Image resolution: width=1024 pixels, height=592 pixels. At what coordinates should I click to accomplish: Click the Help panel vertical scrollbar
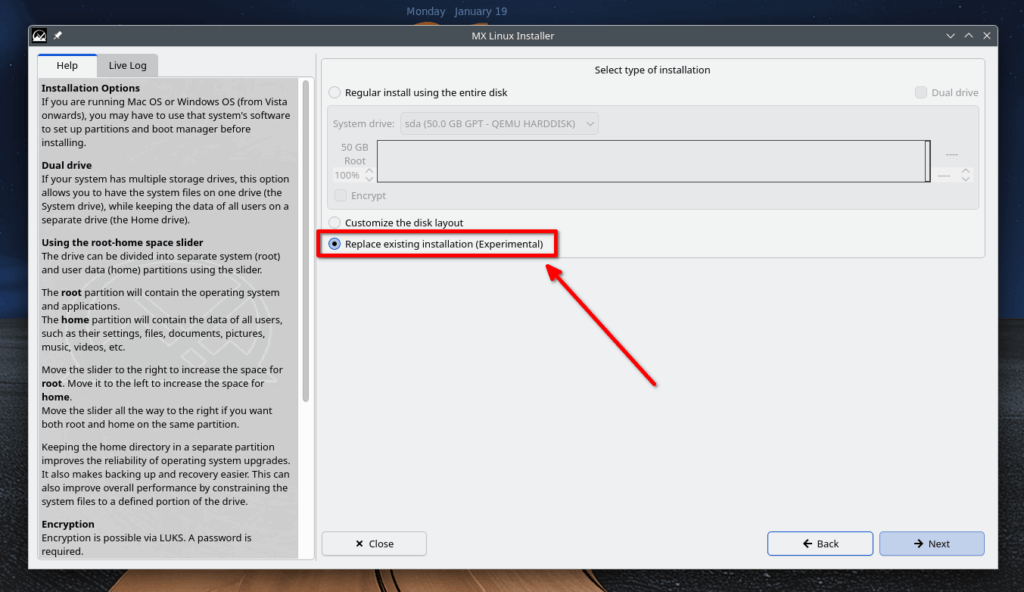pos(305,241)
